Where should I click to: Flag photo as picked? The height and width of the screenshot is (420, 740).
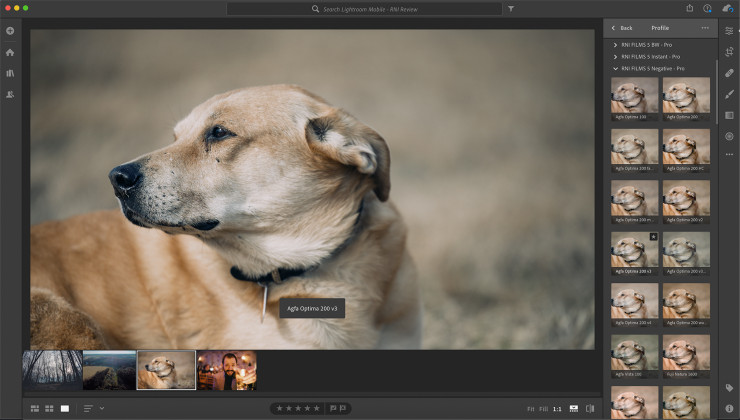pyautogui.click(x=333, y=408)
